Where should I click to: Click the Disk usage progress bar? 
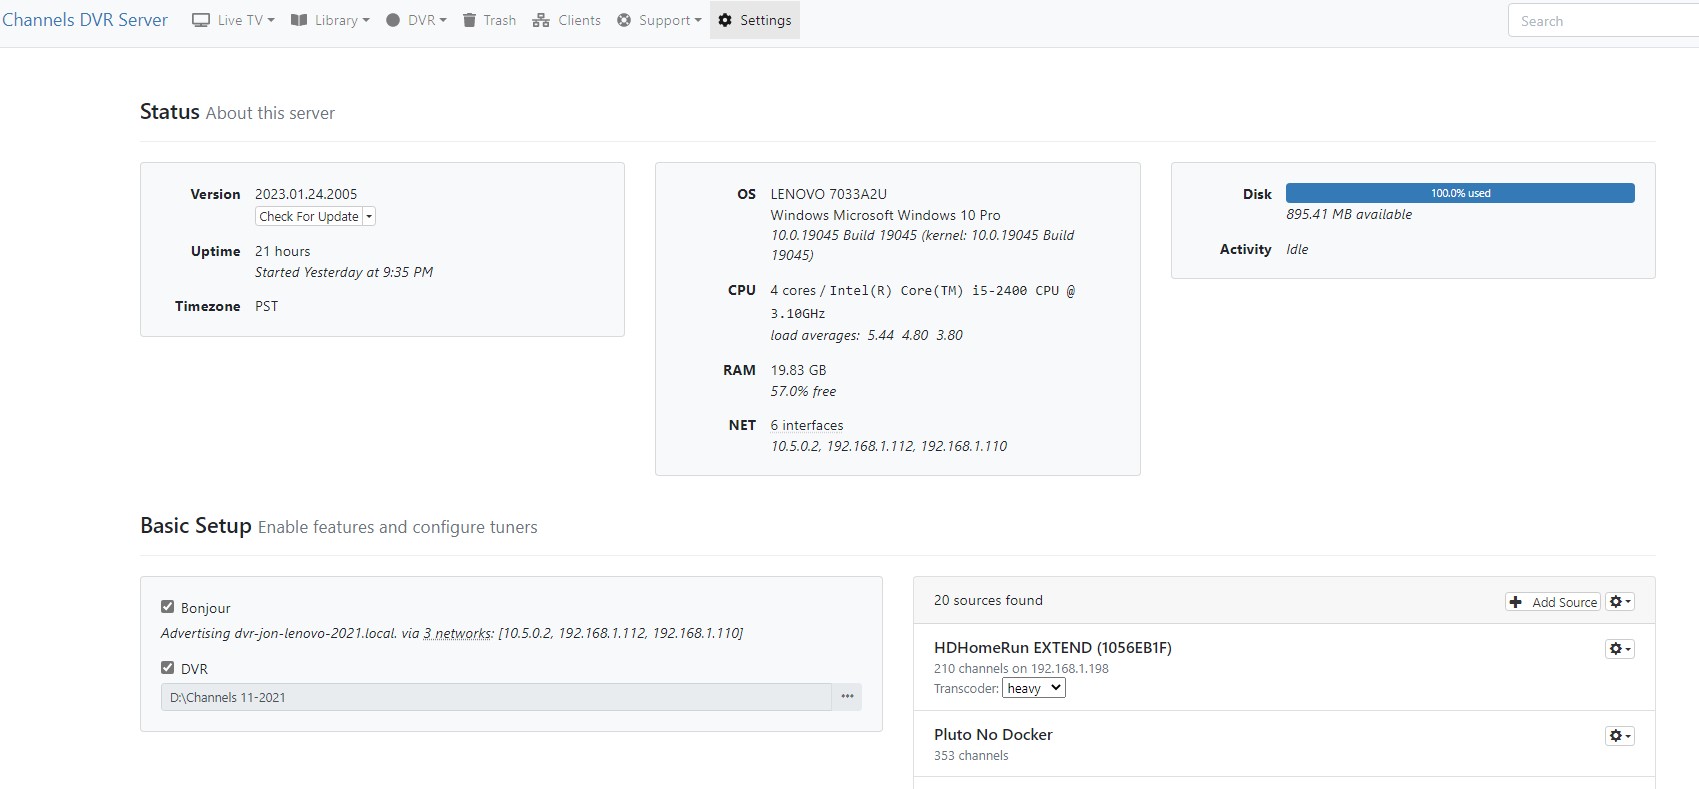[x=1459, y=193]
